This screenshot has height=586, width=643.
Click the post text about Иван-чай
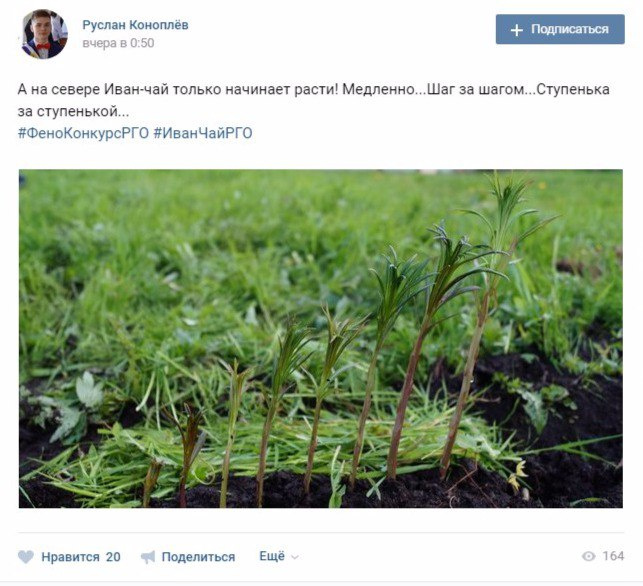(314, 100)
